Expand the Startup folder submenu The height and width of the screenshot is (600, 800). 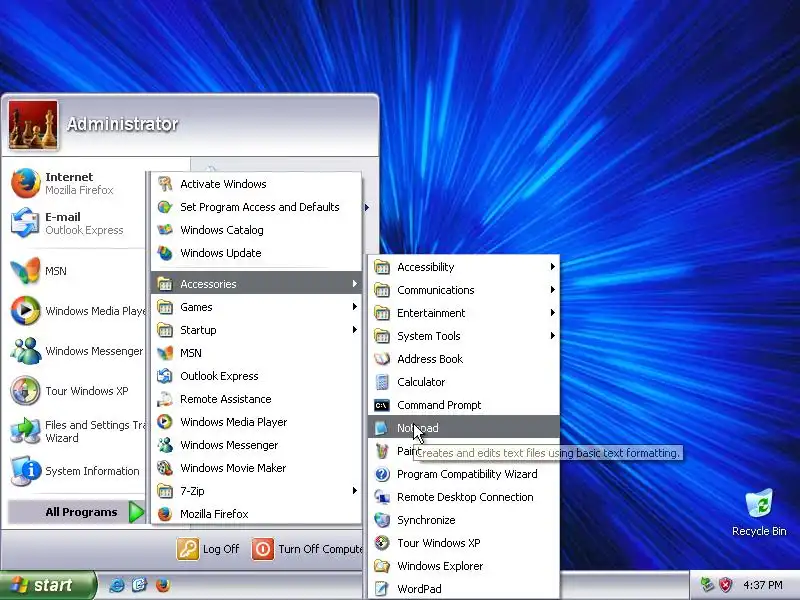coord(256,330)
